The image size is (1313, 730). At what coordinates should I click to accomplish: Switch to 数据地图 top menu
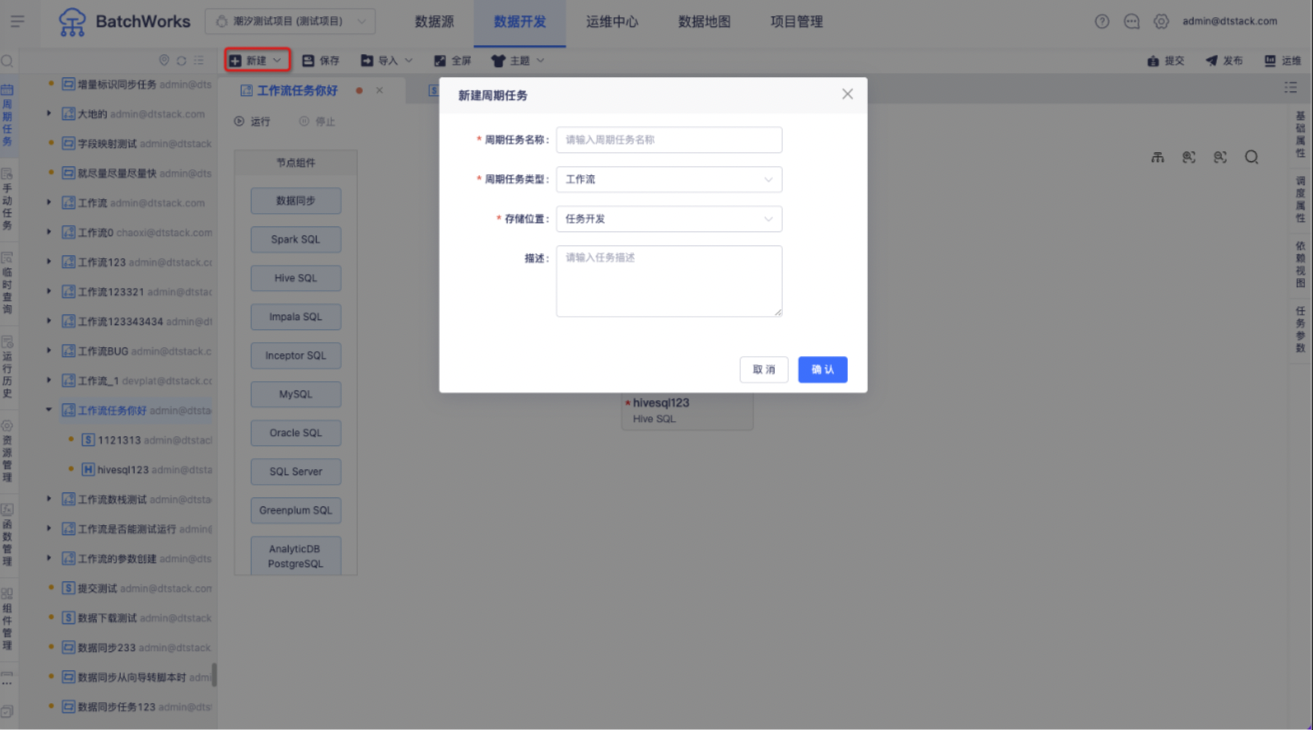(x=704, y=22)
